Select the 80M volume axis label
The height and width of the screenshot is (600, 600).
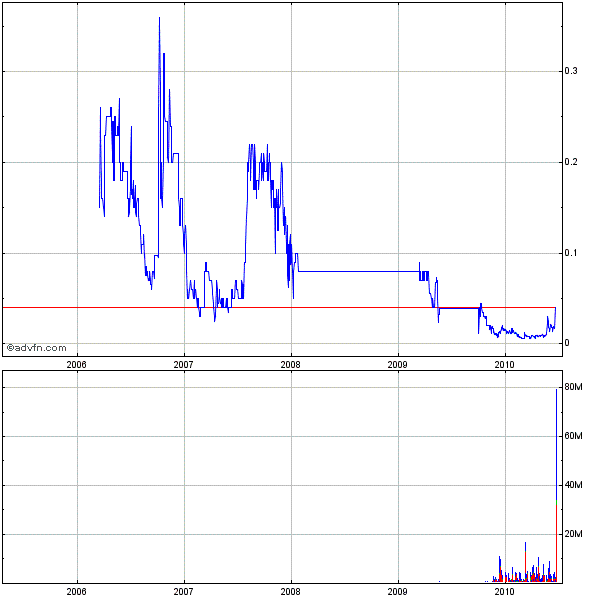tap(573, 387)
